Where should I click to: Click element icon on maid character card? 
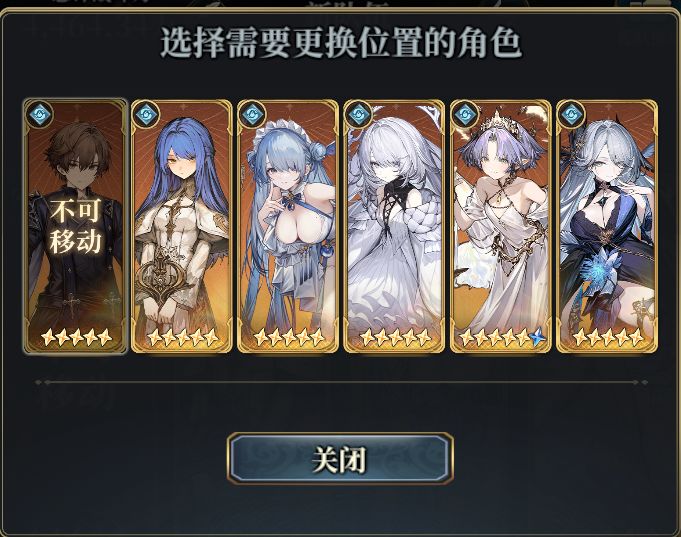tap(252, 115)
